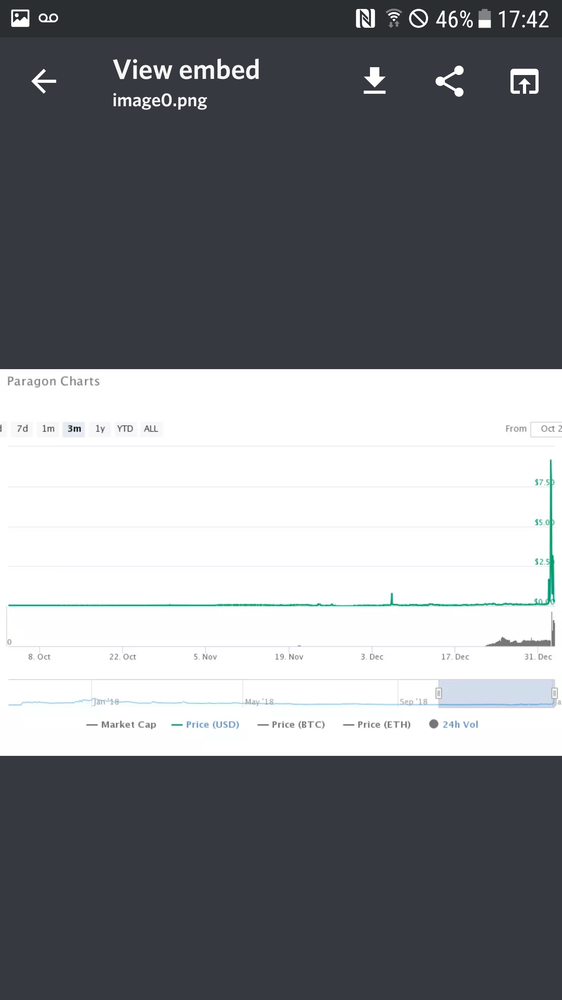The width and height of the screenshot is (562, 1000).
Task: Click the 3. Dec date label
Action: 372,657
